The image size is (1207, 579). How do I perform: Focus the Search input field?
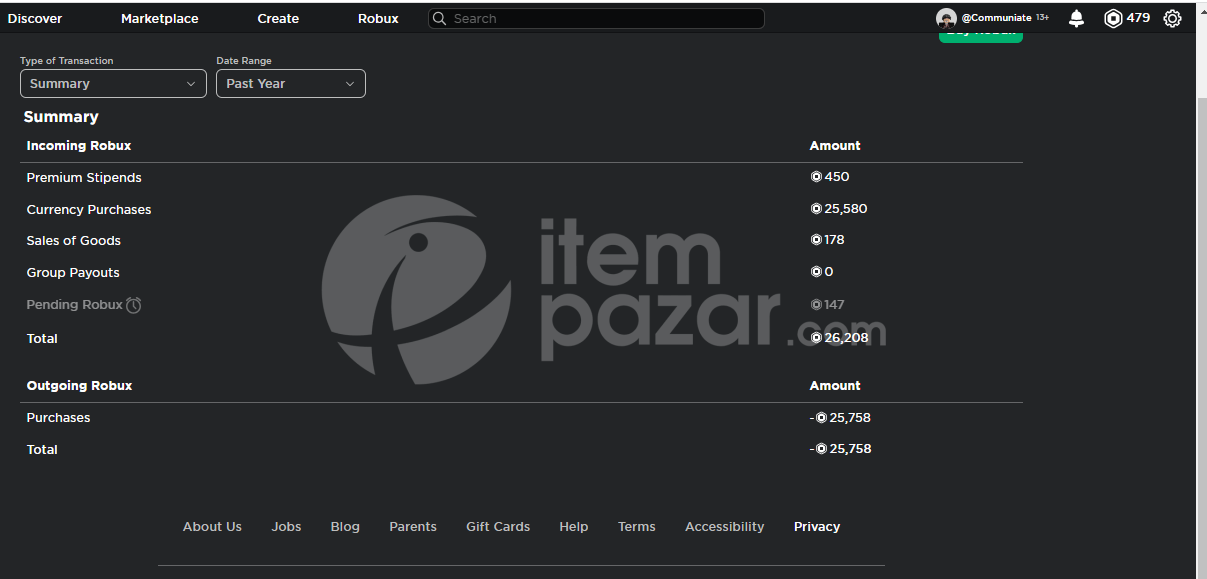click(596, 19)
